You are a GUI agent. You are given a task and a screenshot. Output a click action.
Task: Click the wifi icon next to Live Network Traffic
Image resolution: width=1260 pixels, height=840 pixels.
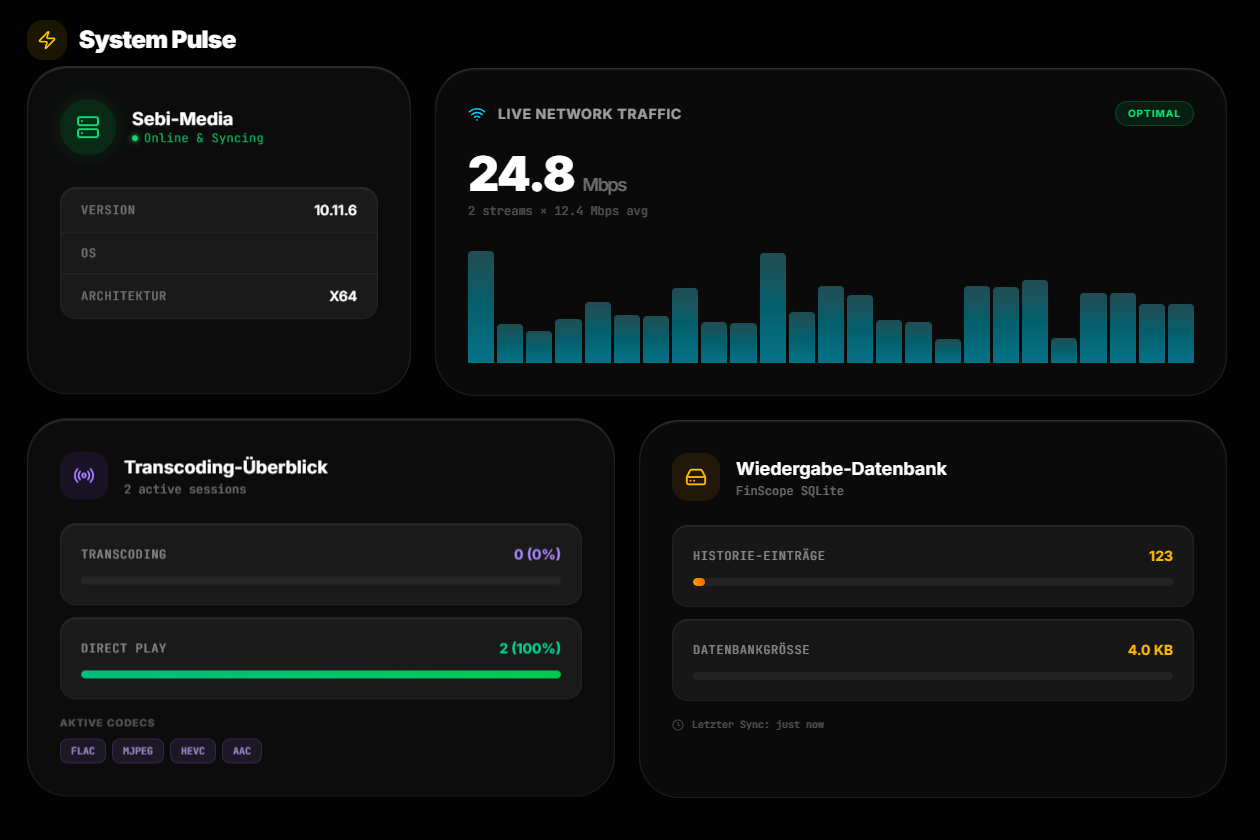[x=477, y=114]
